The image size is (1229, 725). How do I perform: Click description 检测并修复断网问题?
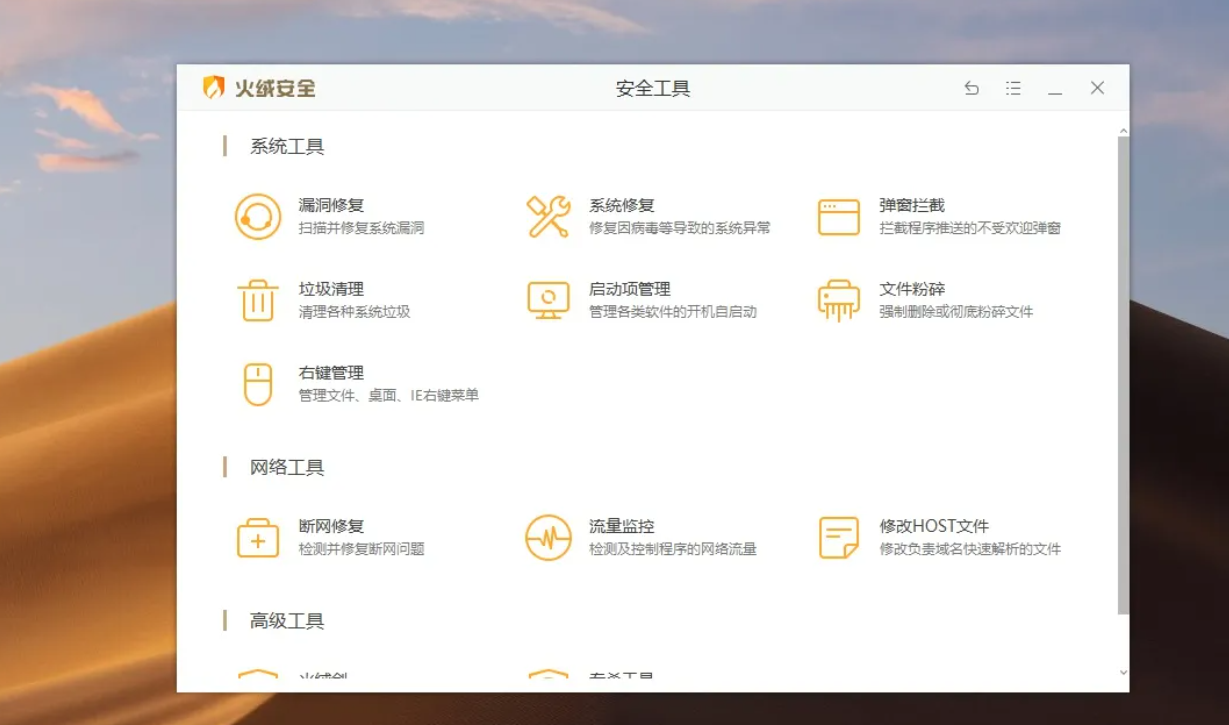coord(361,549)
